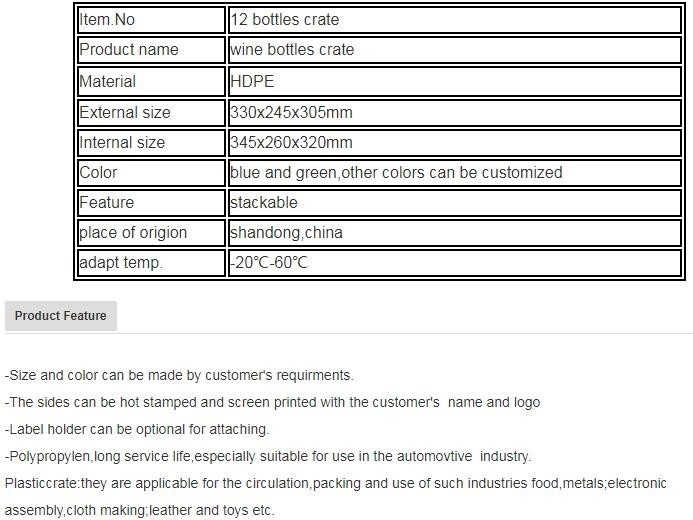Click the Polypropylen long service life line
The height and width of the screenshot is (520, 693).
pyautogui.click(x=268, y=456)
